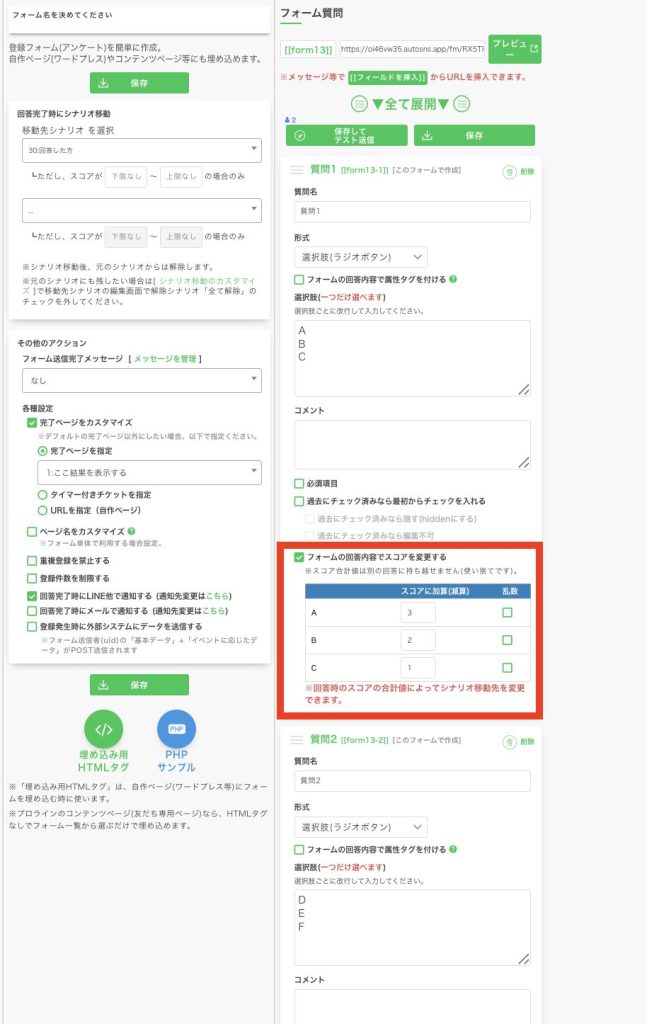Click the drag handle icon beside 質問1
Viewport: 647px width, 1024px height.
(297, 171)
